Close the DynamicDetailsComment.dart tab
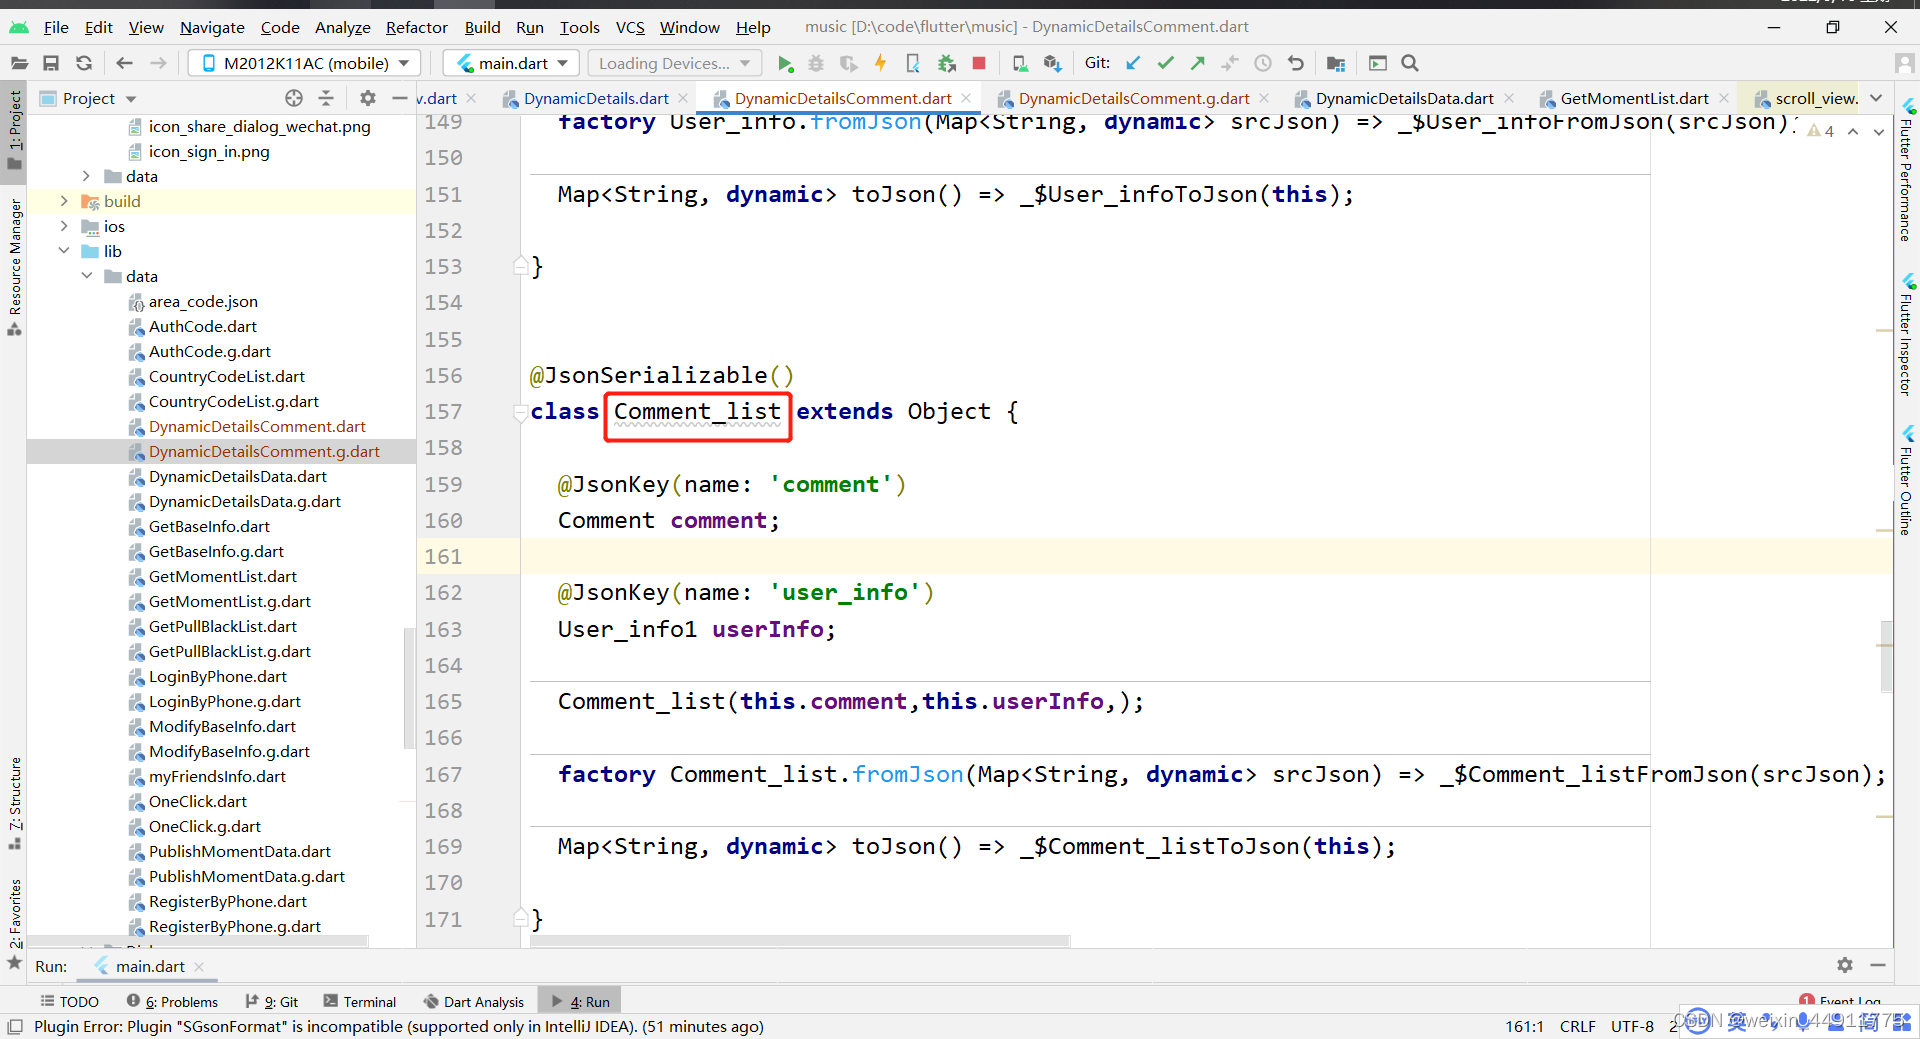This screenshot has height=1039, width=1920. click(x=966, y=98)
